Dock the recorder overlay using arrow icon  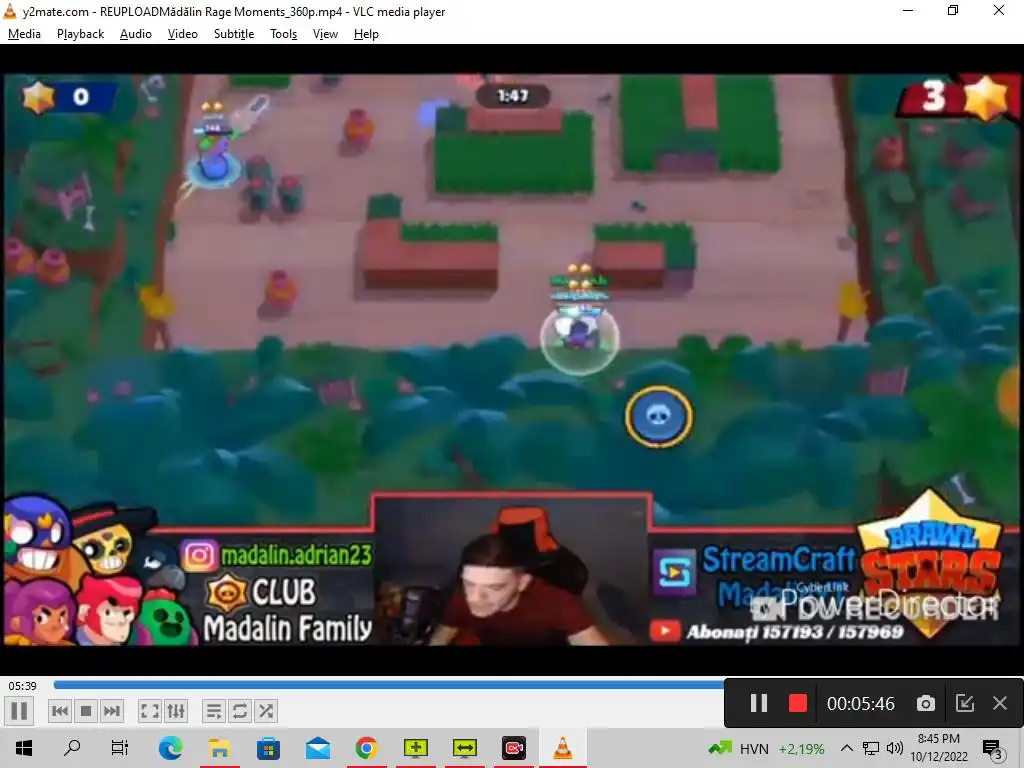(x=965, y=703)
